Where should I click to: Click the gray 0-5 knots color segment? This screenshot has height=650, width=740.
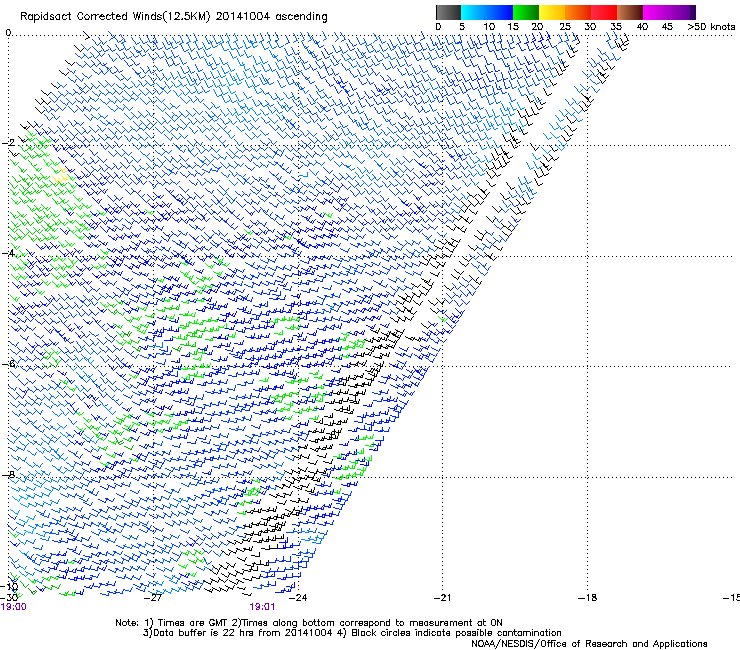pyautogui.click(x=448, y=12)
